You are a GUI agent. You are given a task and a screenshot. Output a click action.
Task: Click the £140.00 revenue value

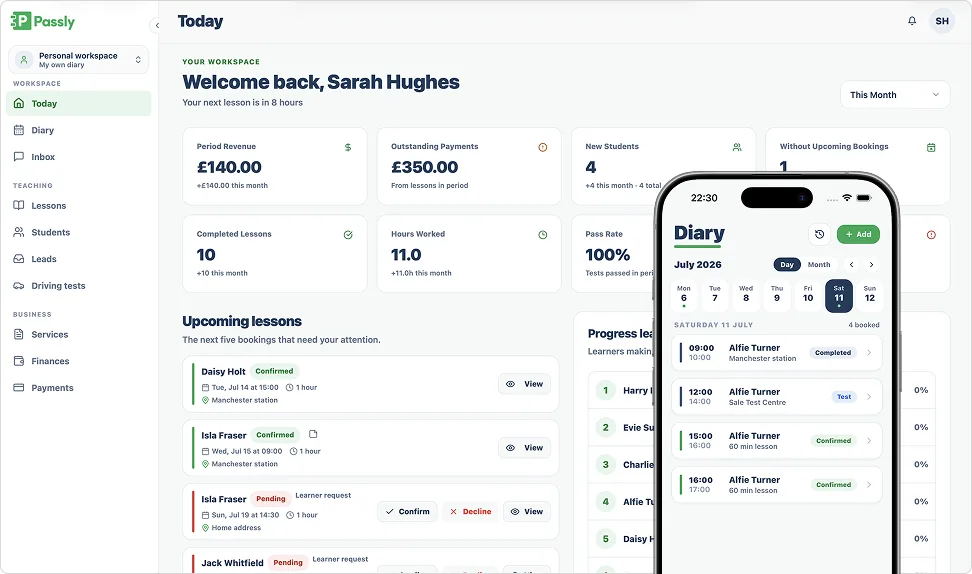229,167
